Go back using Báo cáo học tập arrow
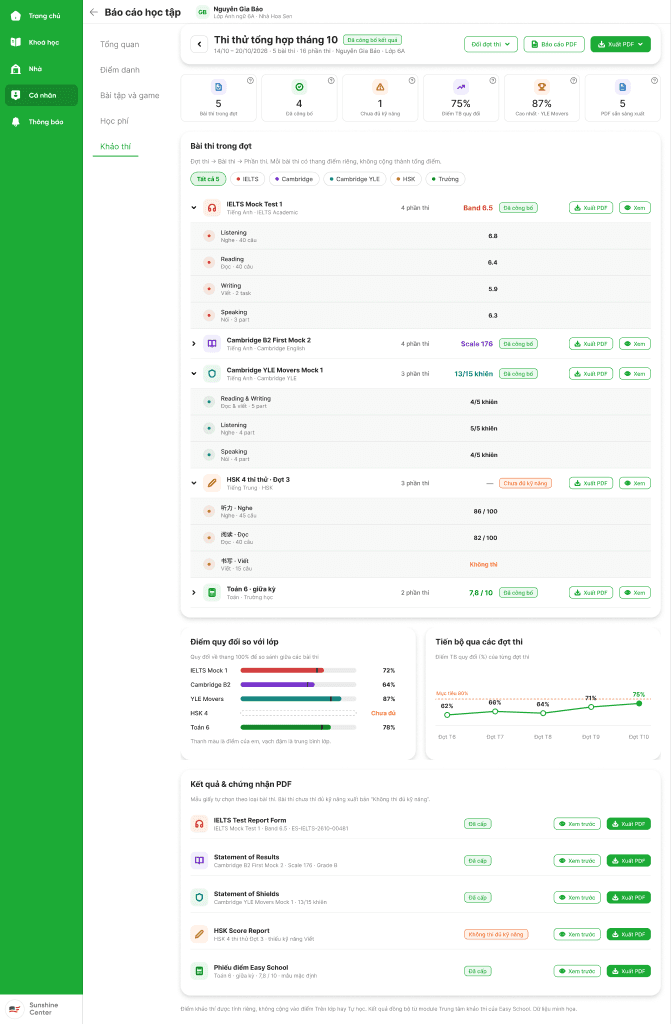This screenshot has width=671, height=1024. click(93, 12)
